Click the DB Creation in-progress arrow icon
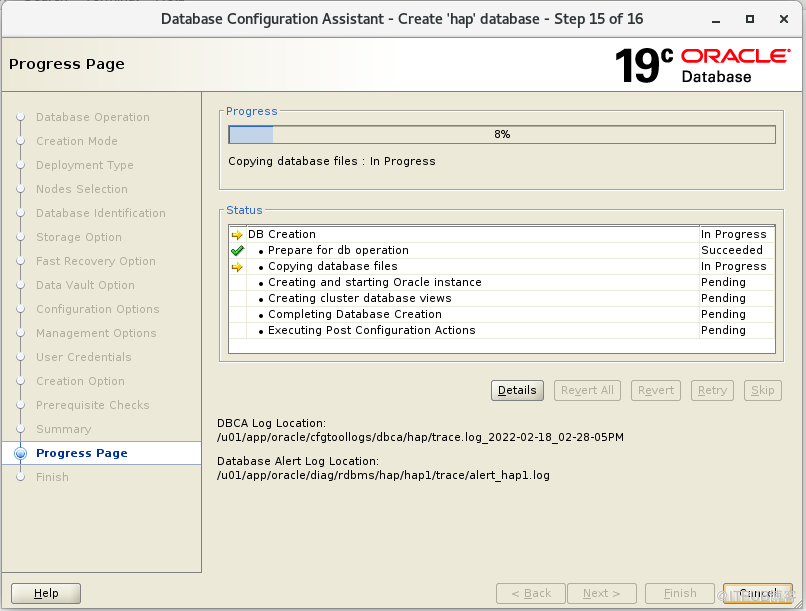The height and width of the screenshot is (611, 806). (x=237, y=235)
